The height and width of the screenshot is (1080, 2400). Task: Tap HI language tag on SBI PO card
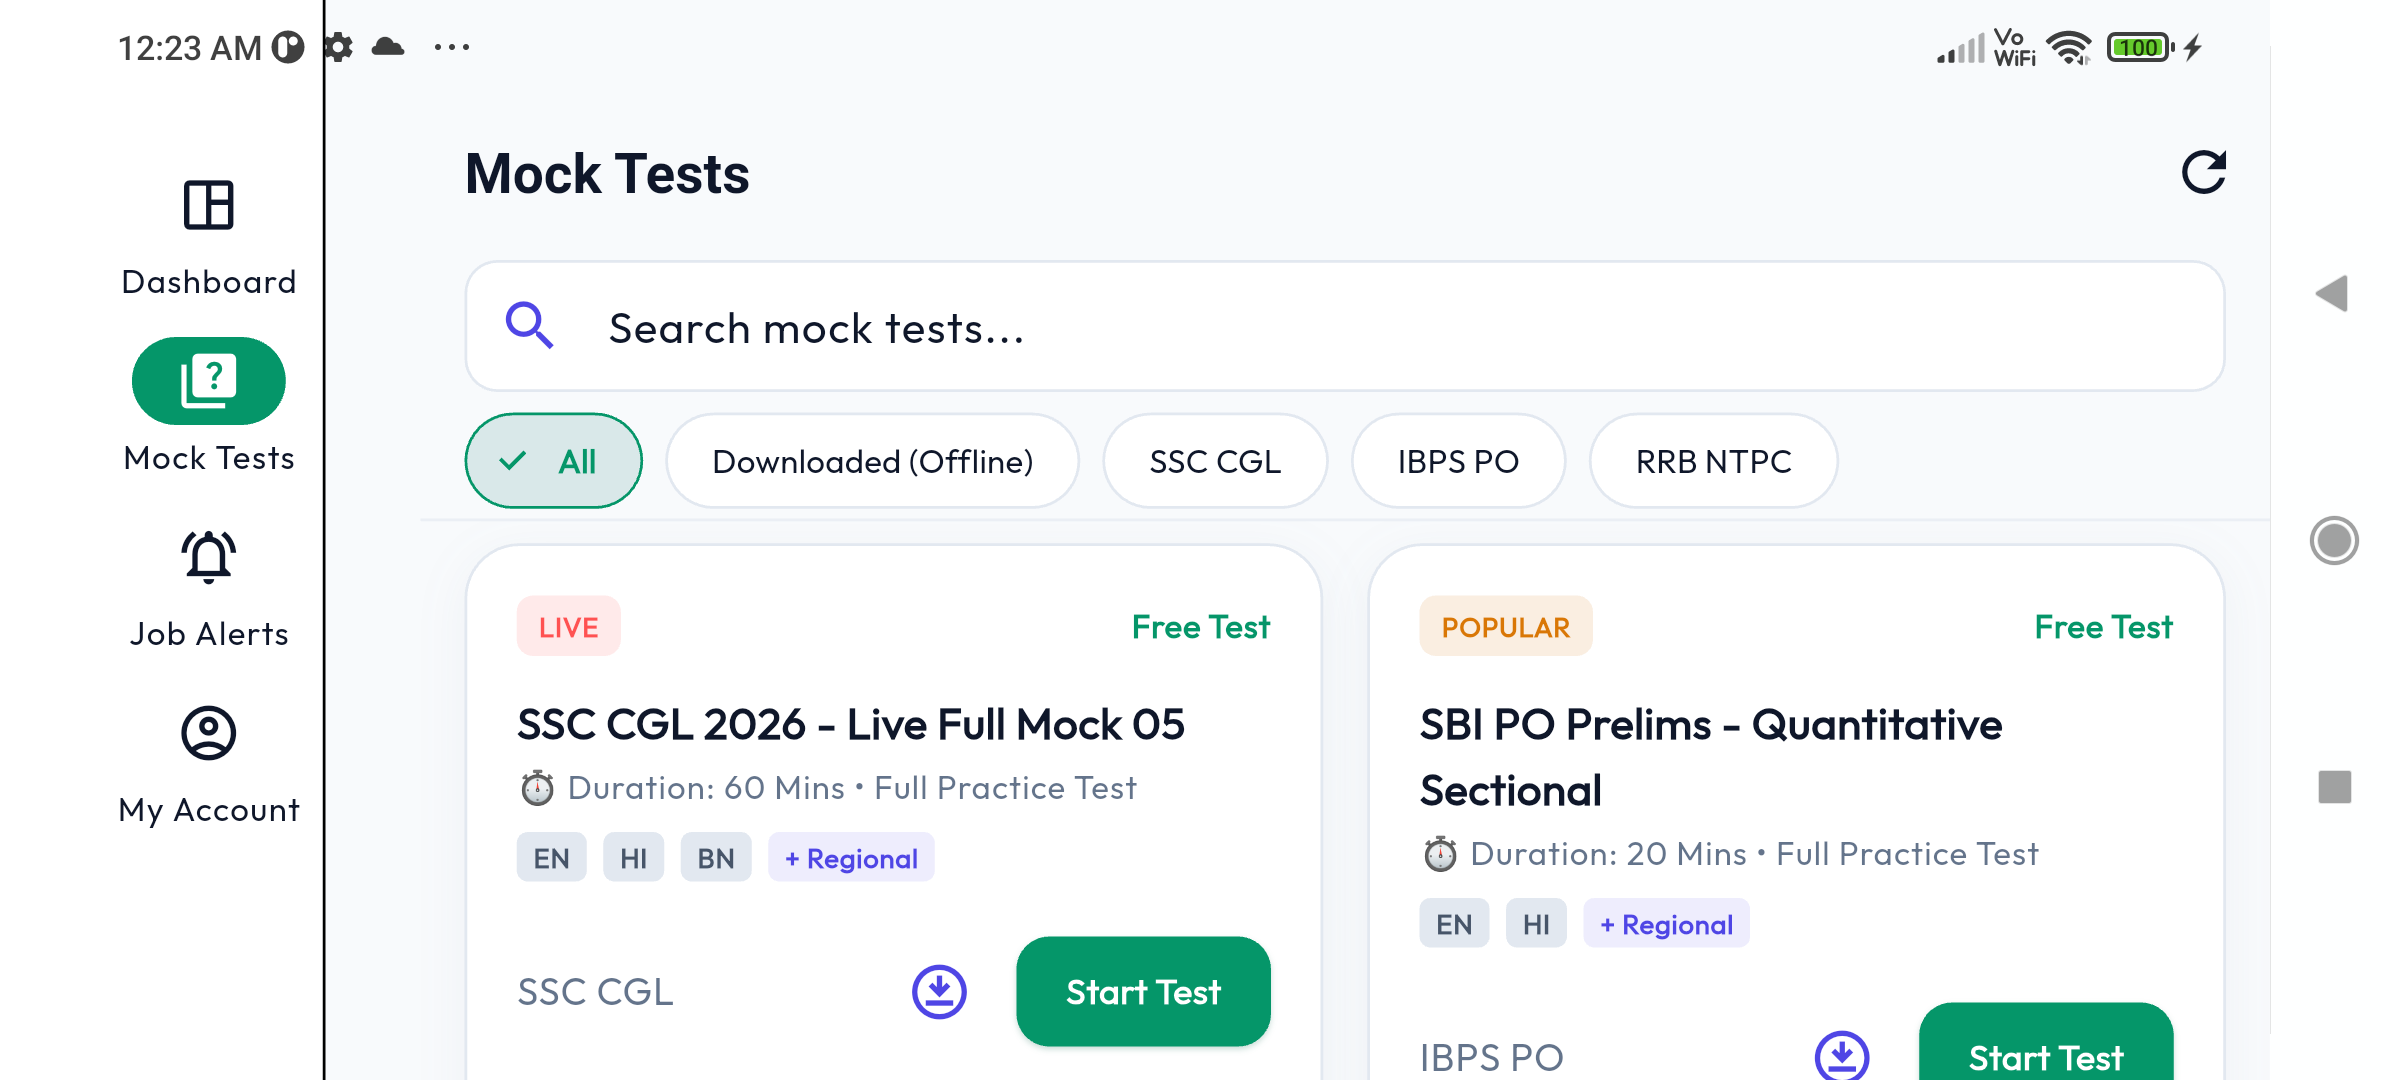pyautogui.click(x=1536, y=924)
